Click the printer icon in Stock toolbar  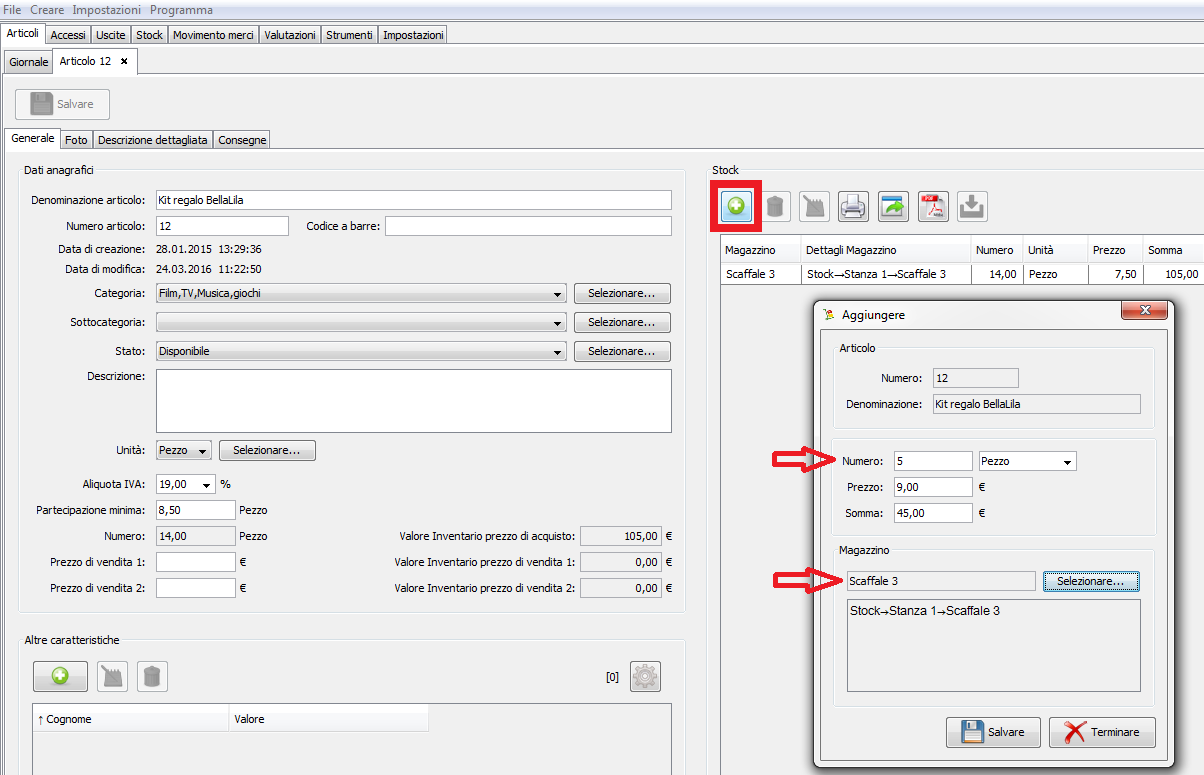click(852, 206)
